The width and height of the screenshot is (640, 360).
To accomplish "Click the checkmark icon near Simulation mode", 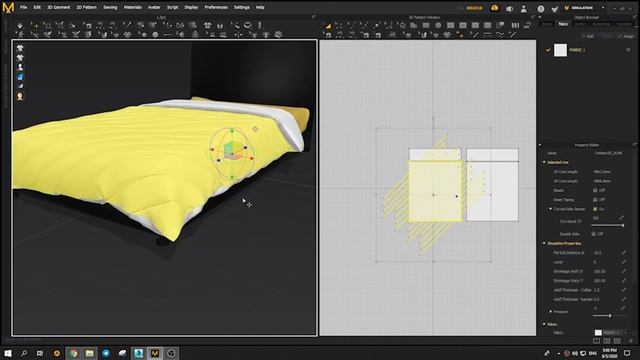I will [554, 8].
